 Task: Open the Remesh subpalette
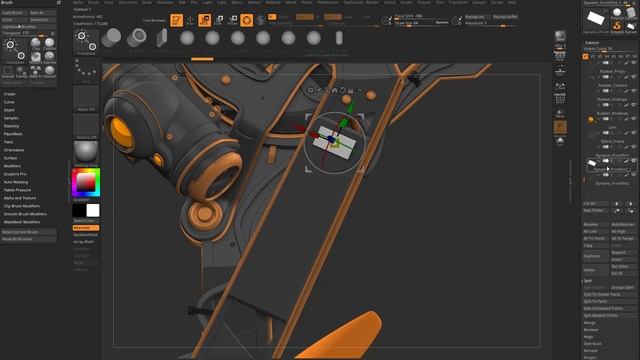[591, 351]
